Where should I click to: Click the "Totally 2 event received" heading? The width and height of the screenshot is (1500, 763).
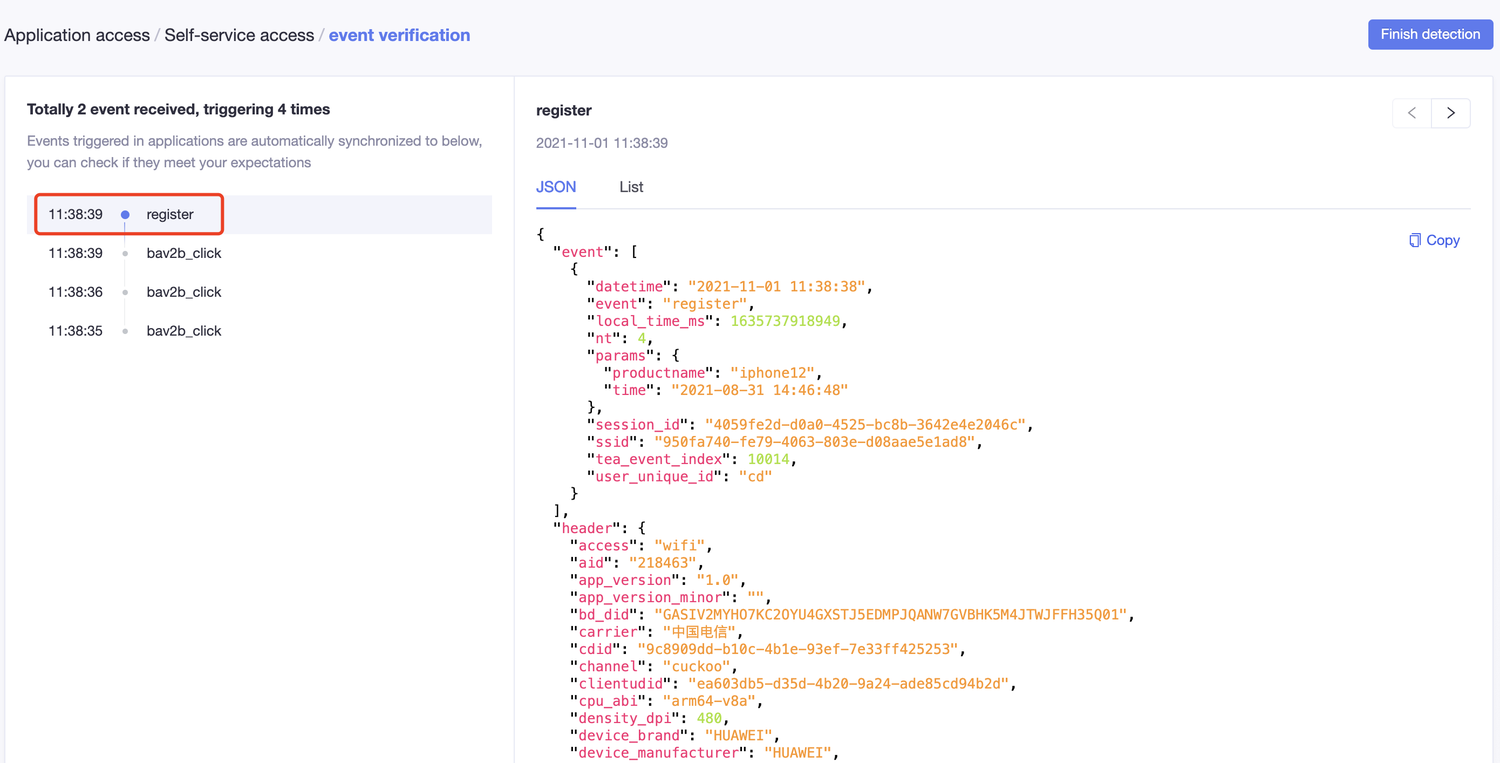pyautogui.click(x=178, y=109)
